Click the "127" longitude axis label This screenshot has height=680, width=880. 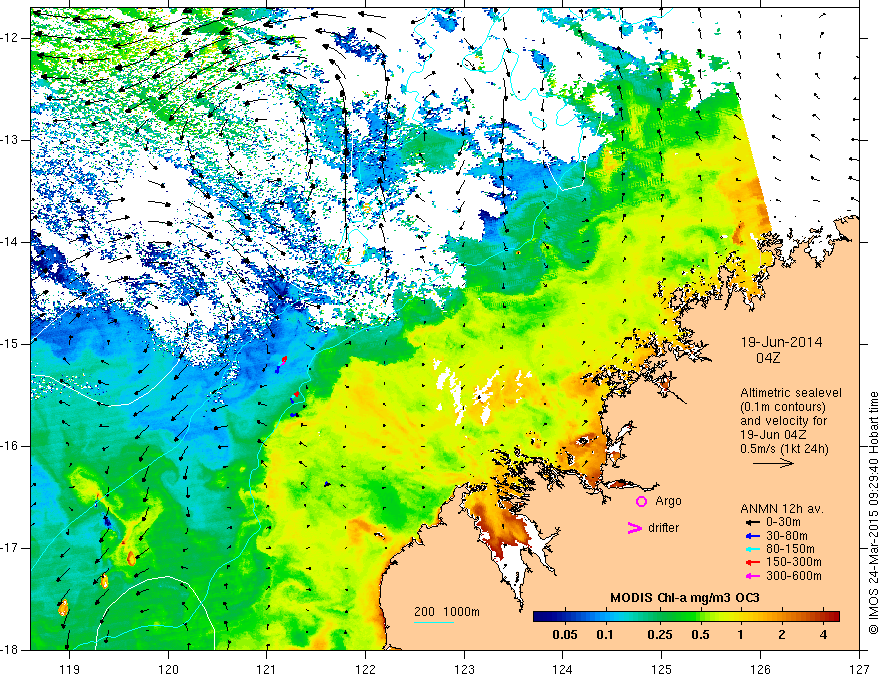[x=859, y=669]
